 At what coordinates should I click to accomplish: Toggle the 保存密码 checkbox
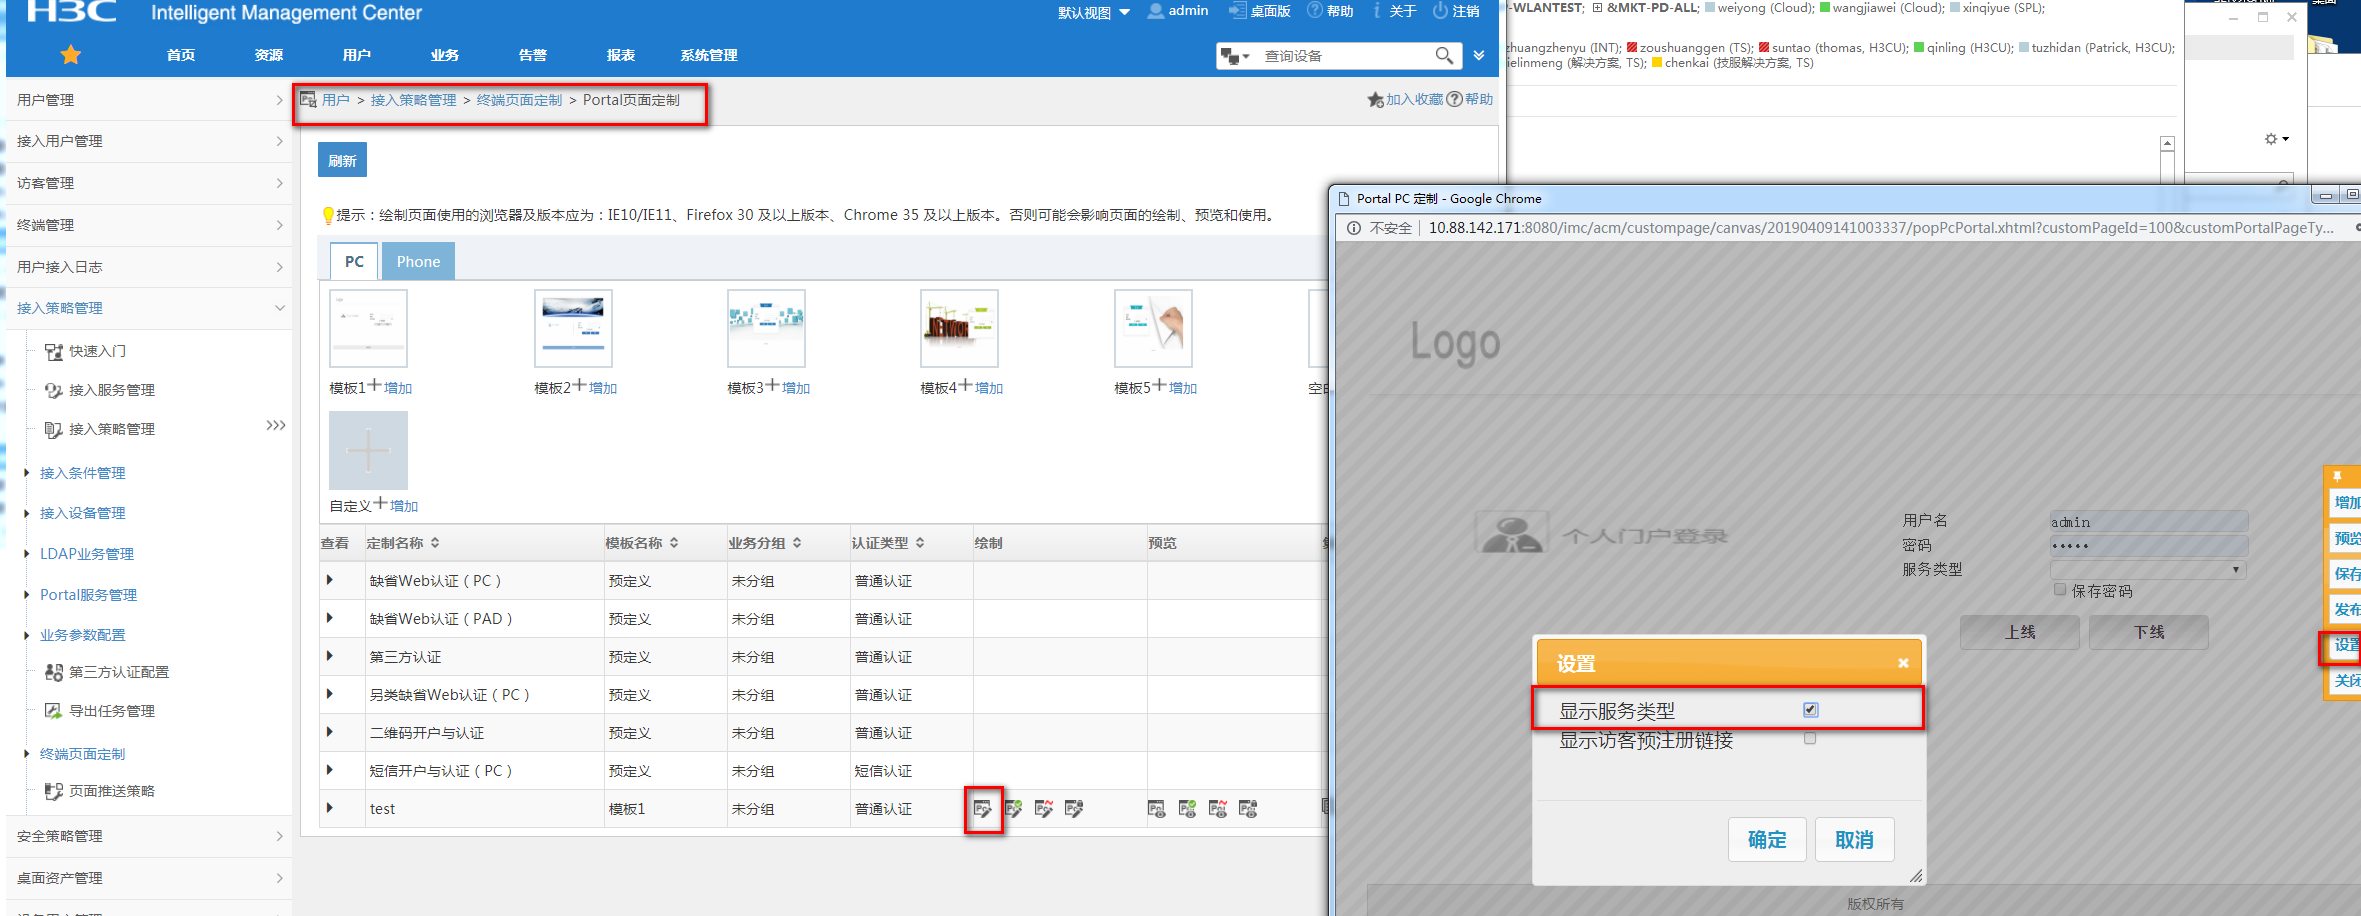(x=2060, y=590)
